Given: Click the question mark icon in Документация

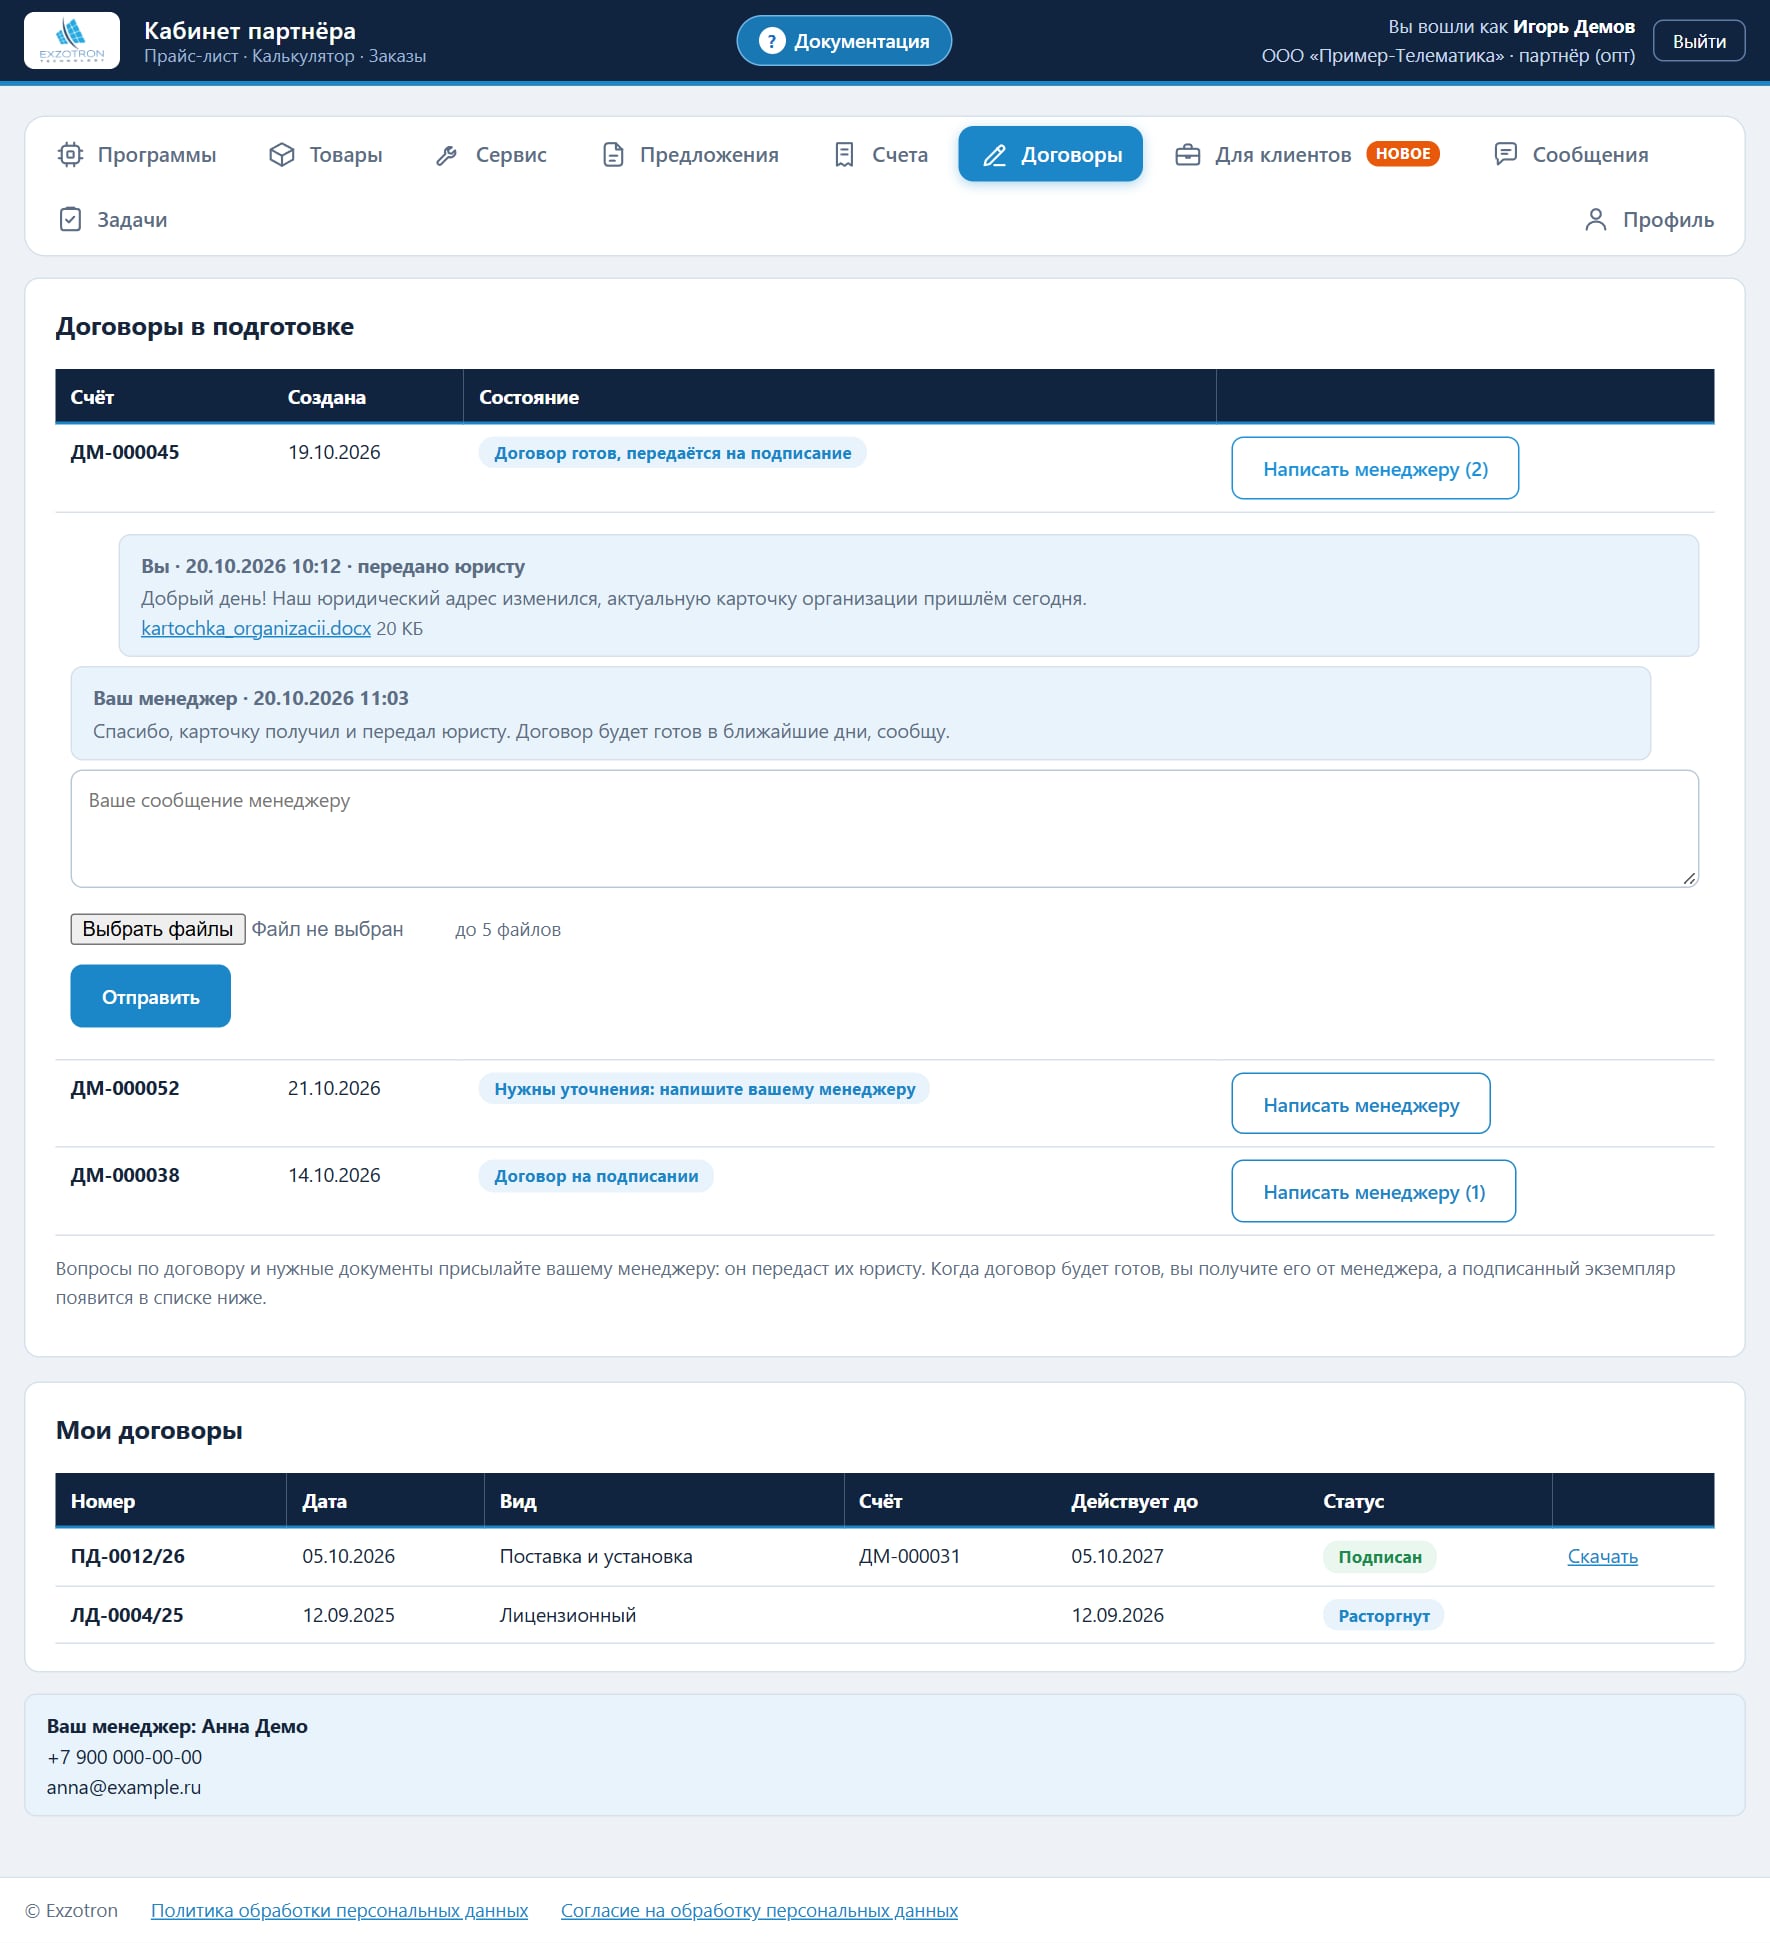Looking at the screenshot, I should pyautogui.click(x=771, y=41).
